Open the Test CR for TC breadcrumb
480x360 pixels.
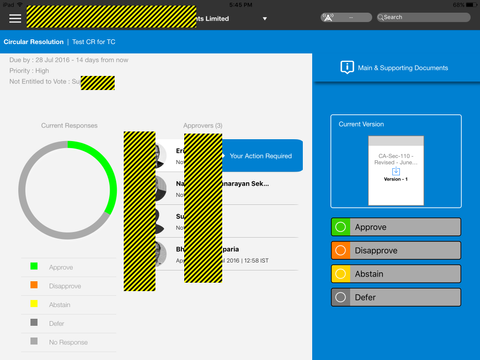pos(94,42)
